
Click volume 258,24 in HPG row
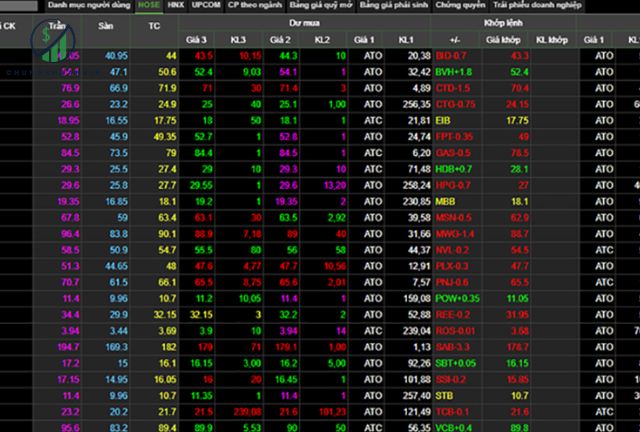pyautogui.click(x=417, y=185)
